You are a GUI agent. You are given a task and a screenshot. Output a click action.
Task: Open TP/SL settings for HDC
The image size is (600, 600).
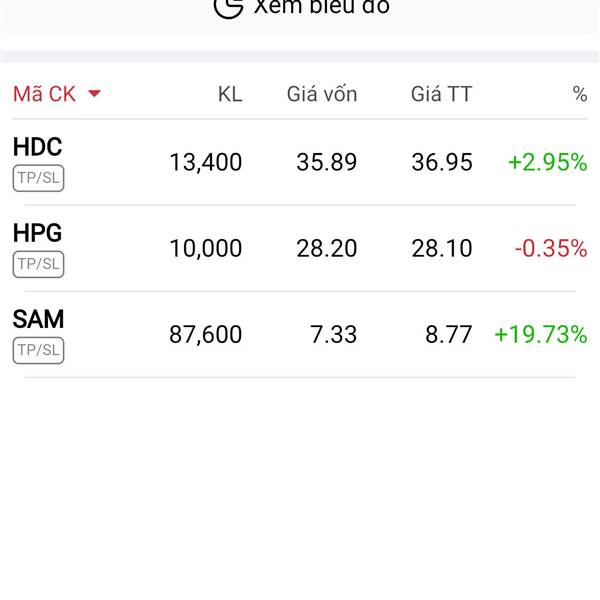(x=38, y=178)
